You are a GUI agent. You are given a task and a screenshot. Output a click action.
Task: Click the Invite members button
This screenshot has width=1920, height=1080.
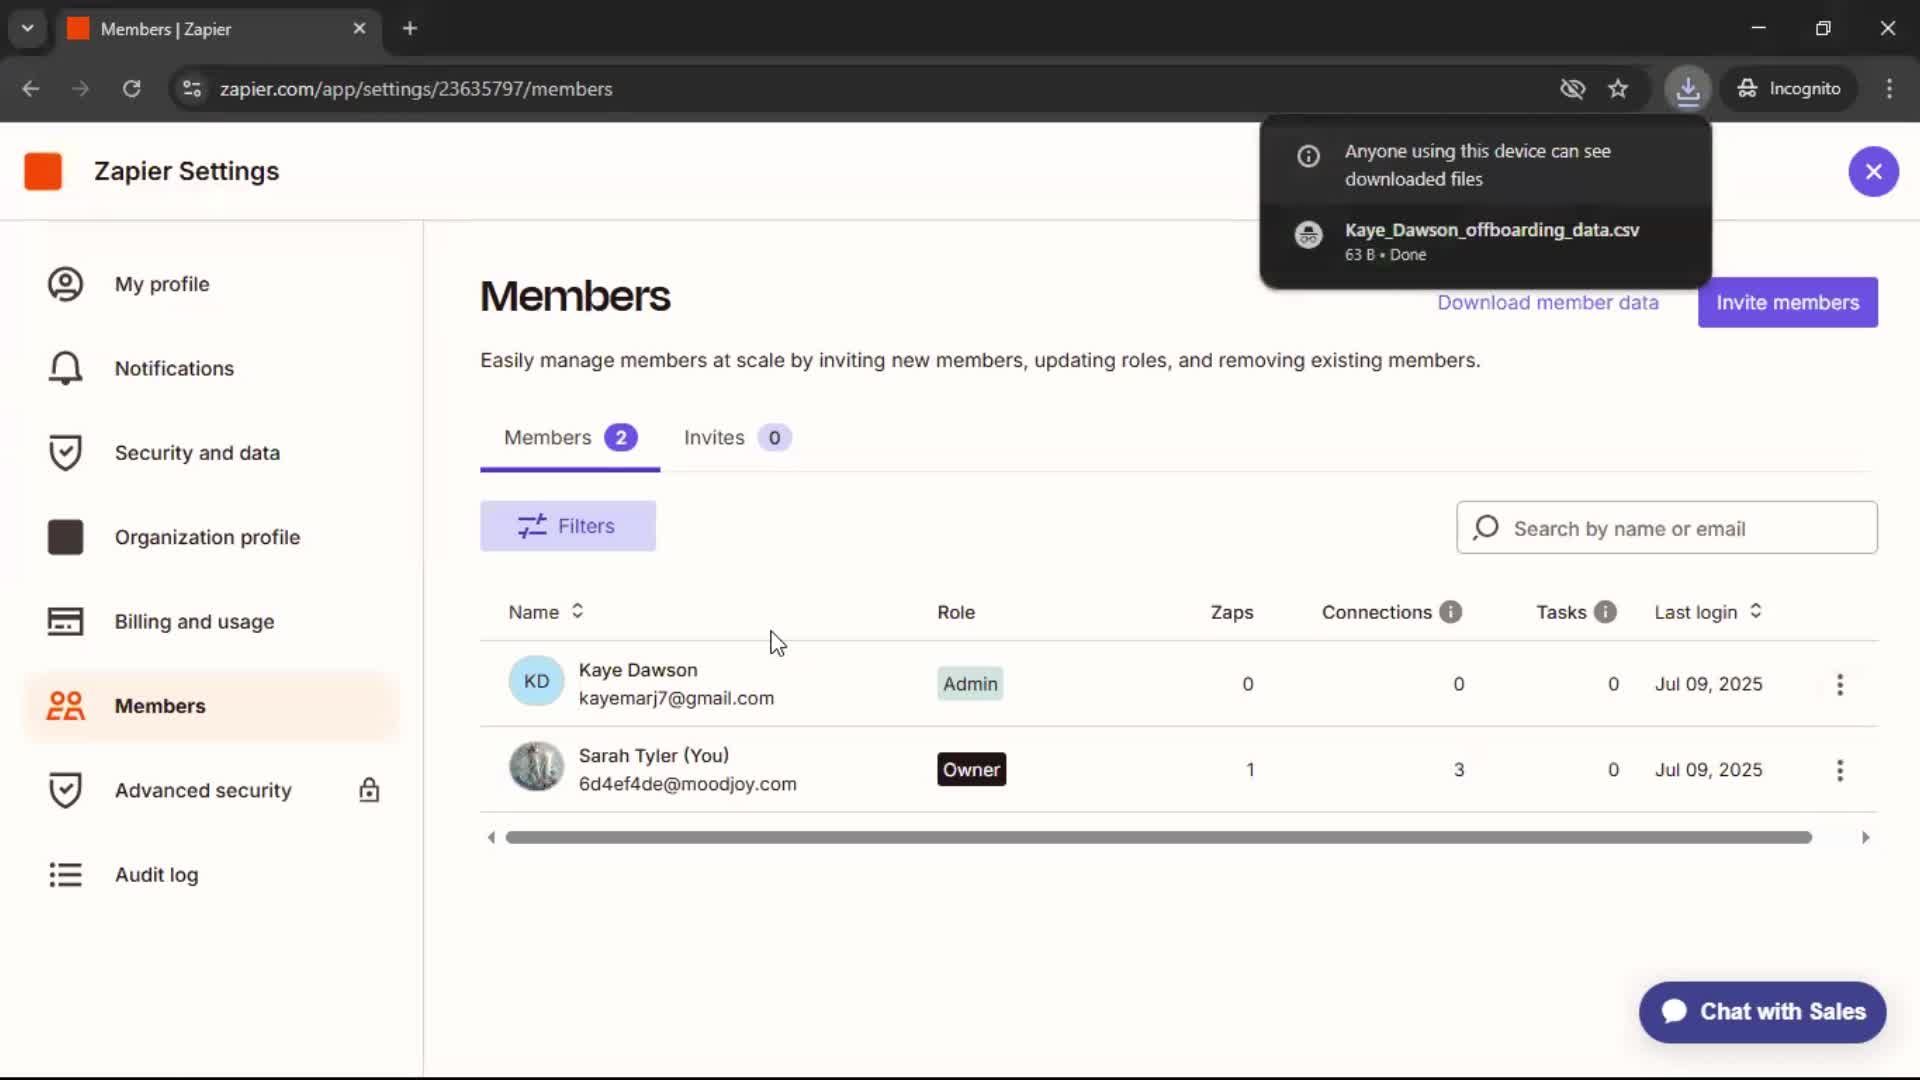pyautogui.click(x=1787, y=302)
